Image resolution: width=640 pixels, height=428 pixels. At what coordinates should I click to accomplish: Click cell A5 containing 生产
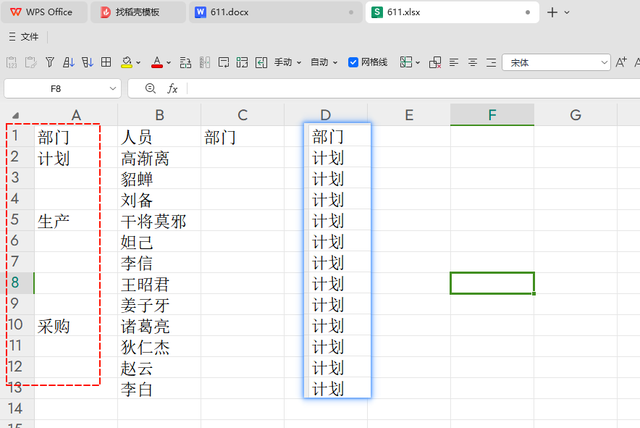(76, 220)
